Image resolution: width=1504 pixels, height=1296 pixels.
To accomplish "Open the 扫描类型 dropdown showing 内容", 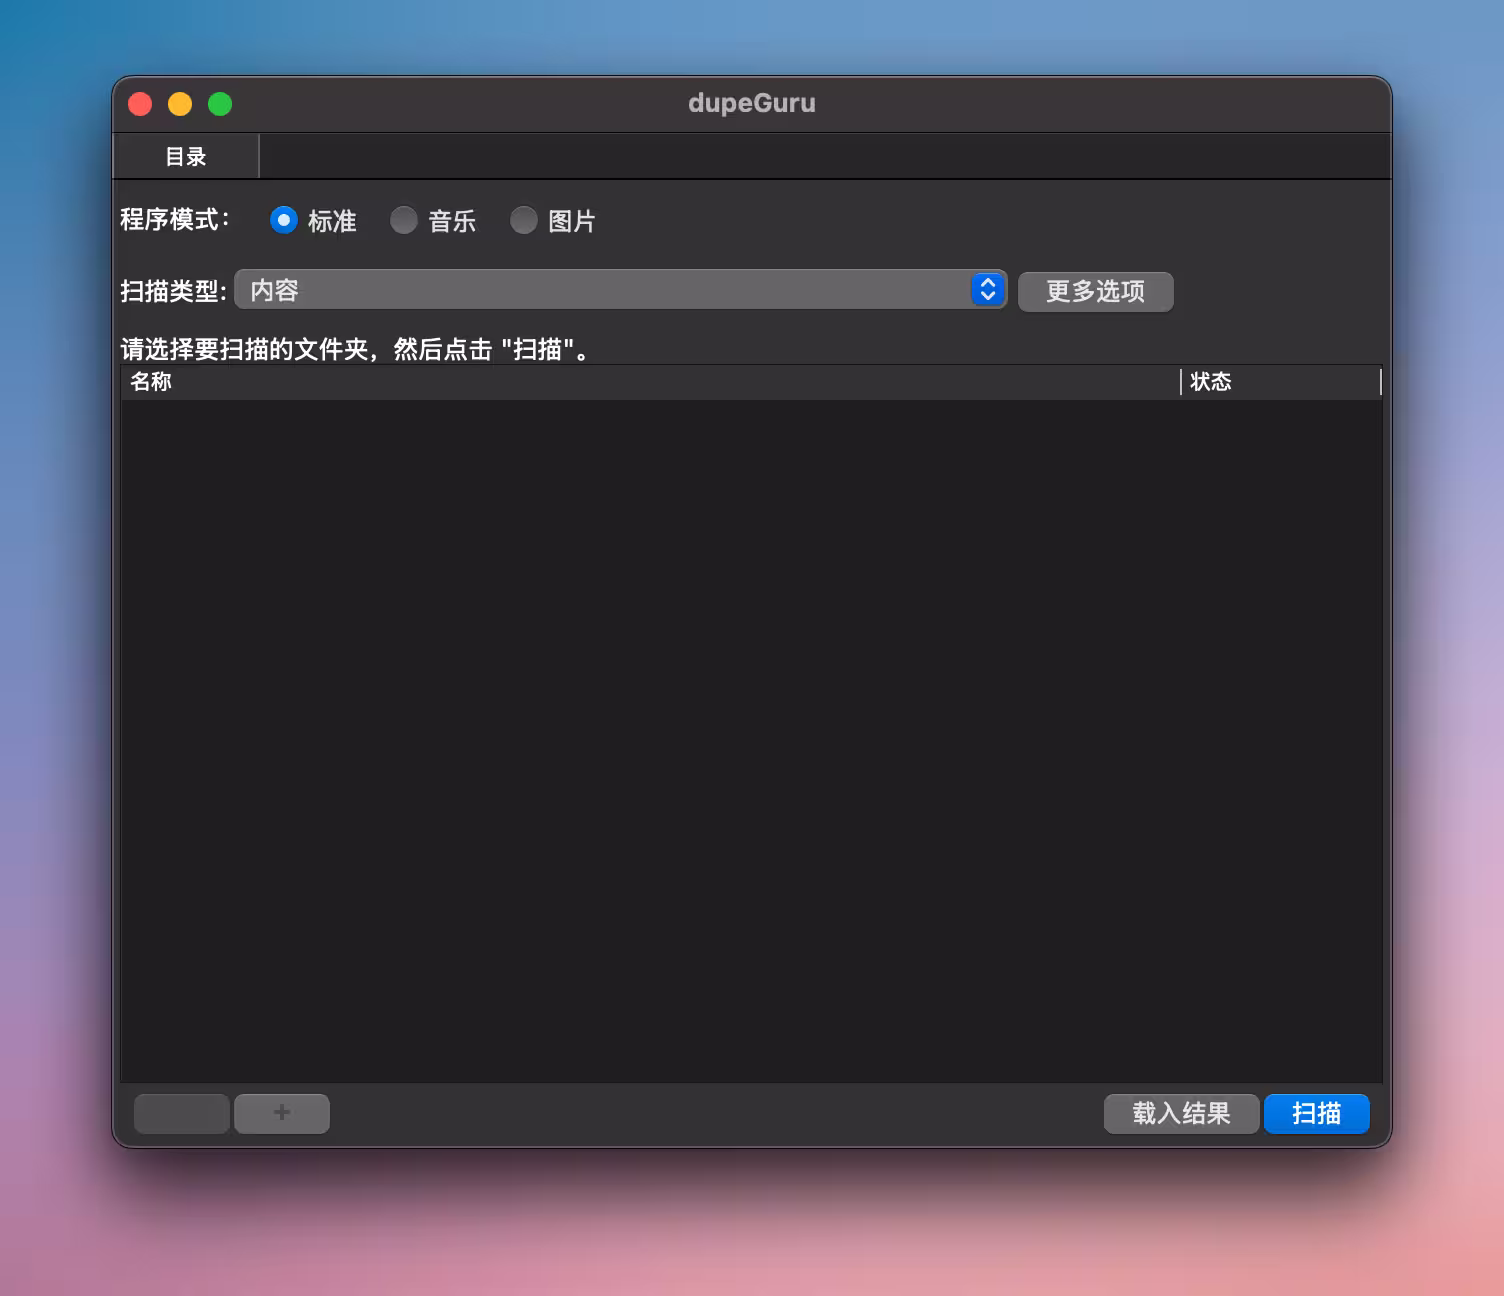I will pos(621,290).
